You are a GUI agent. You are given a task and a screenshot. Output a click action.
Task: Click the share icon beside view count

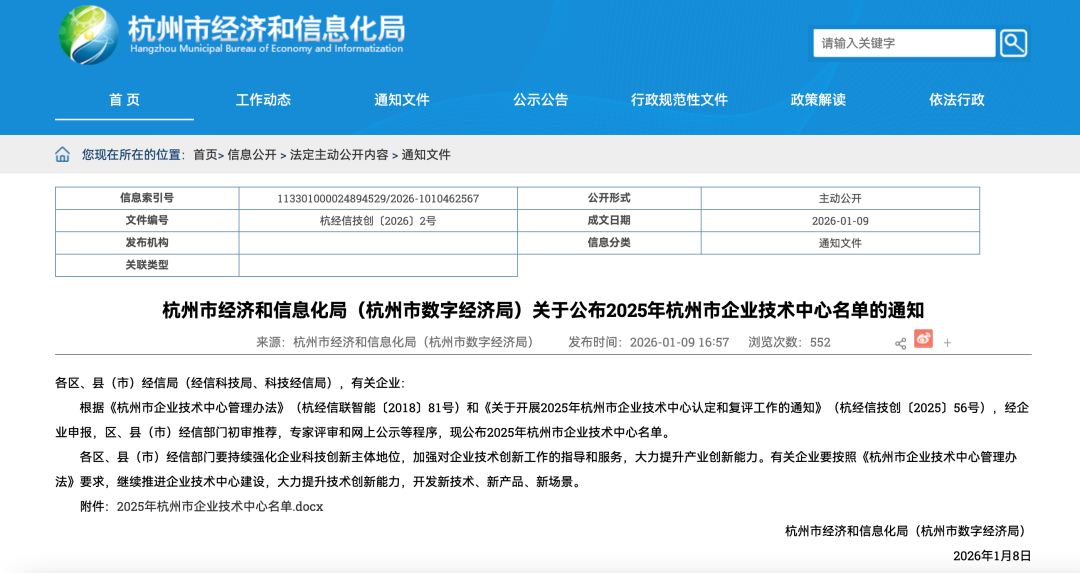pyautogui.click(x=900, y=343)
